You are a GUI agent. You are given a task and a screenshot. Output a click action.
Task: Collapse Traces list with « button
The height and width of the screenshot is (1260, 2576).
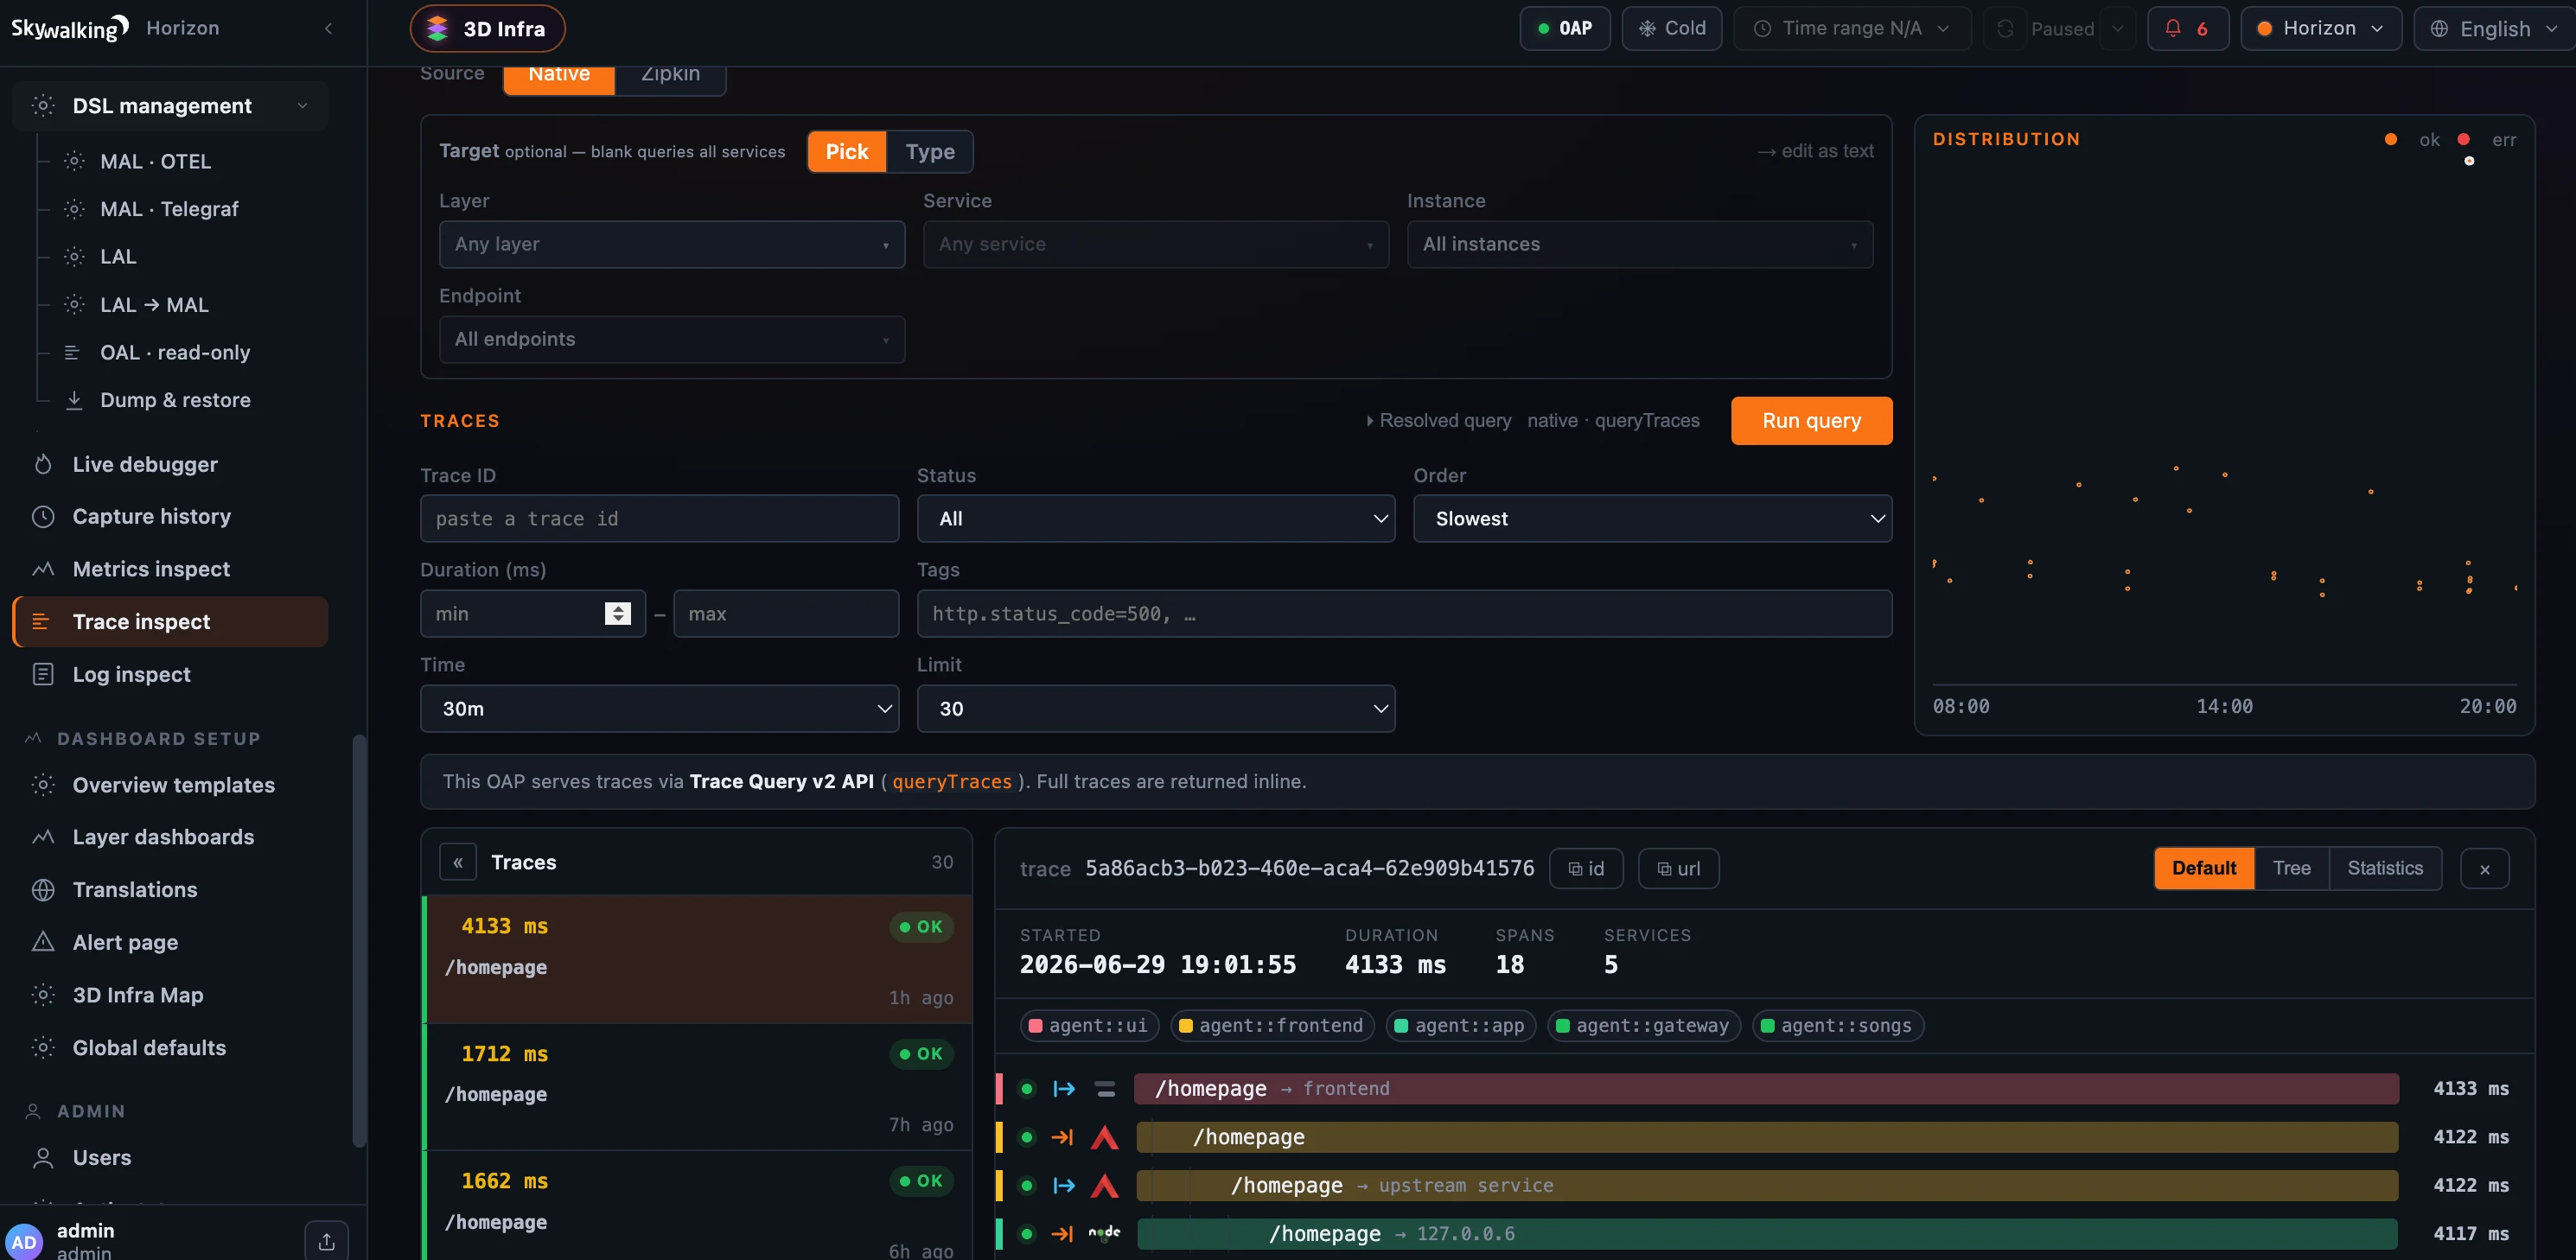tap(458, 862)
